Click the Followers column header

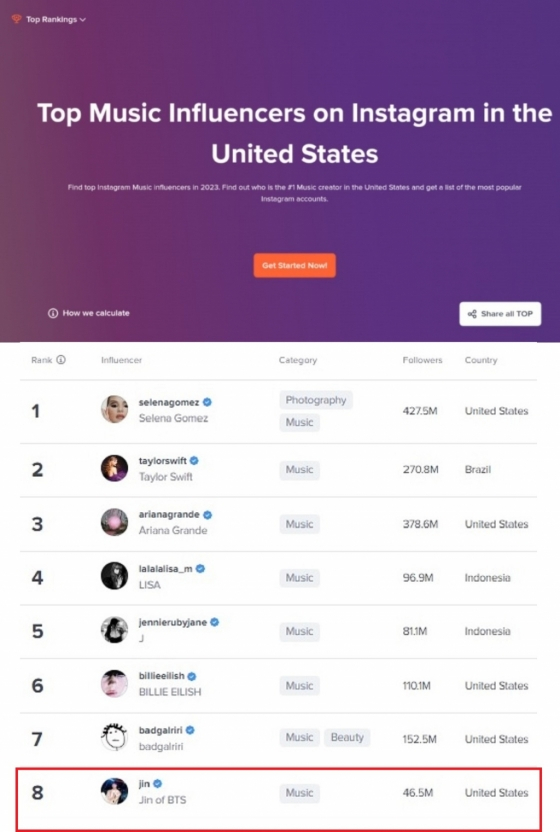(422, 360)
